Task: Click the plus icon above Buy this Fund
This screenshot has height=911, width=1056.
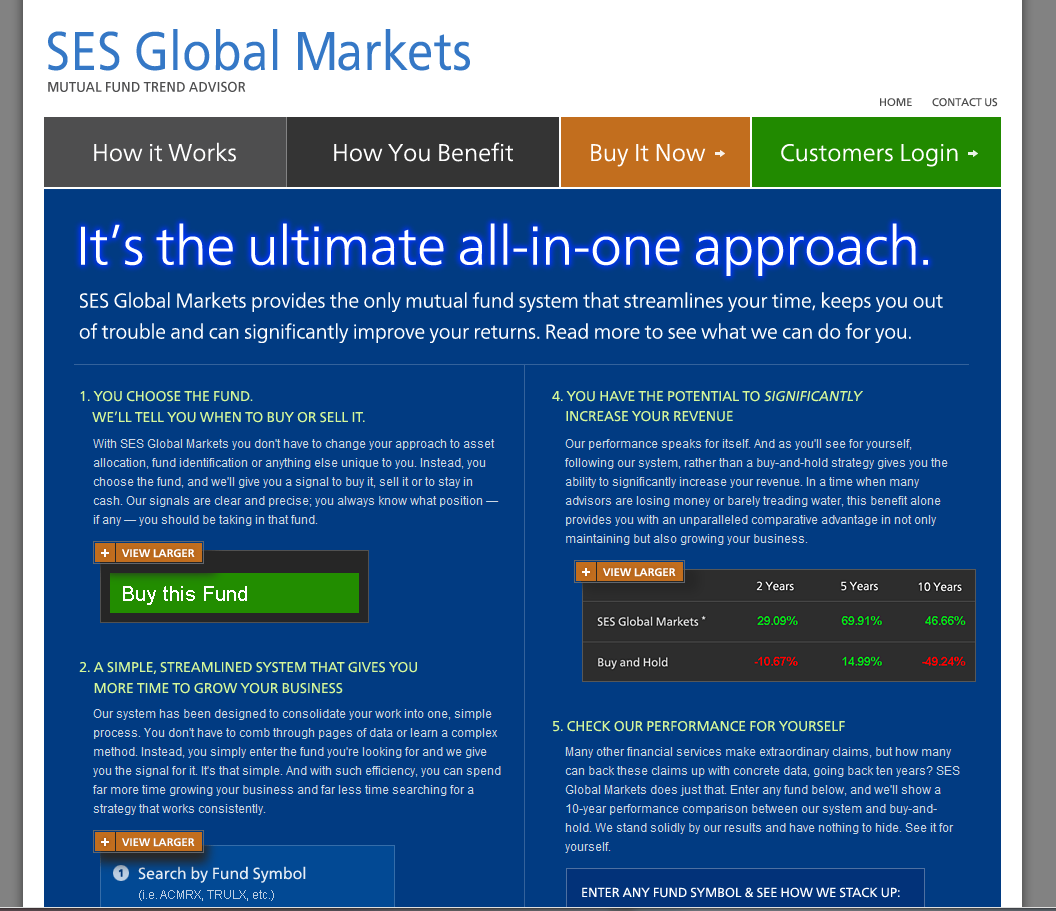Action: [x=106, y=553]
